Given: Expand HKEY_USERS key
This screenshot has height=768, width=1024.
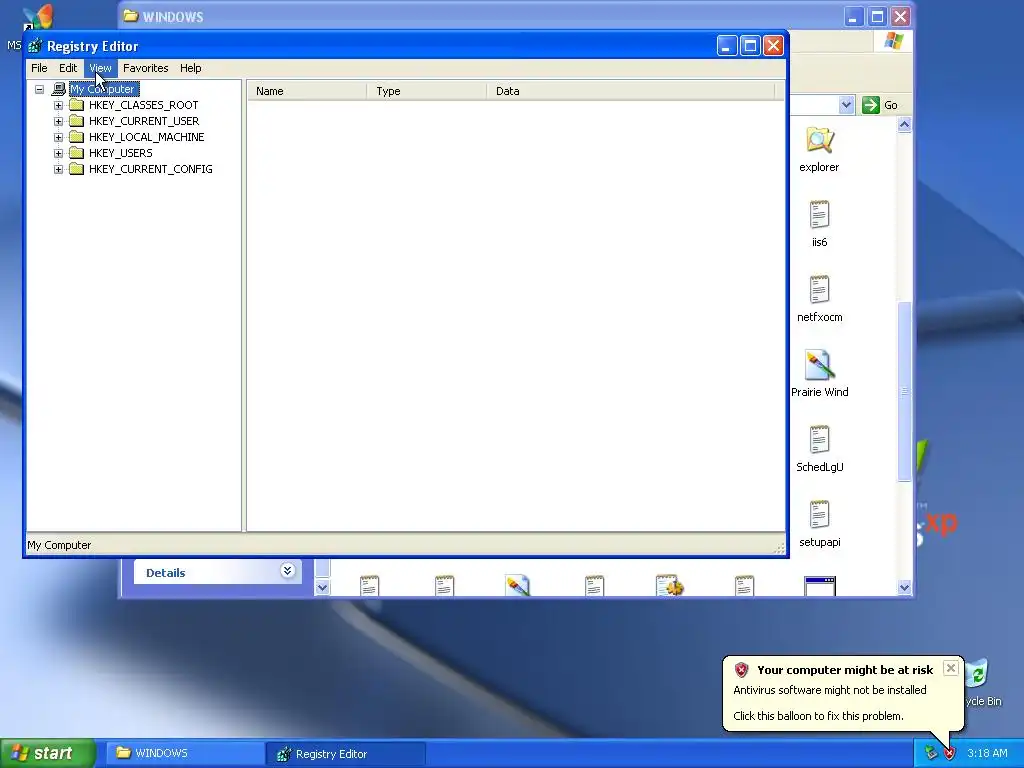Looking at the screenshot, I should click(x=58, y=153).
